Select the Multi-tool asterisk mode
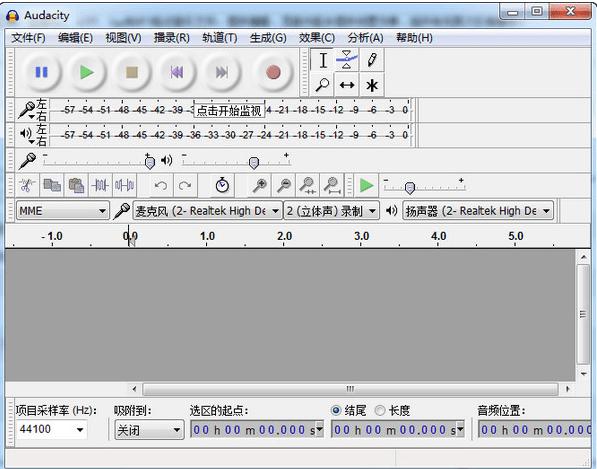The width and height of the screenshot is (597, 469). tap(372, 85)
